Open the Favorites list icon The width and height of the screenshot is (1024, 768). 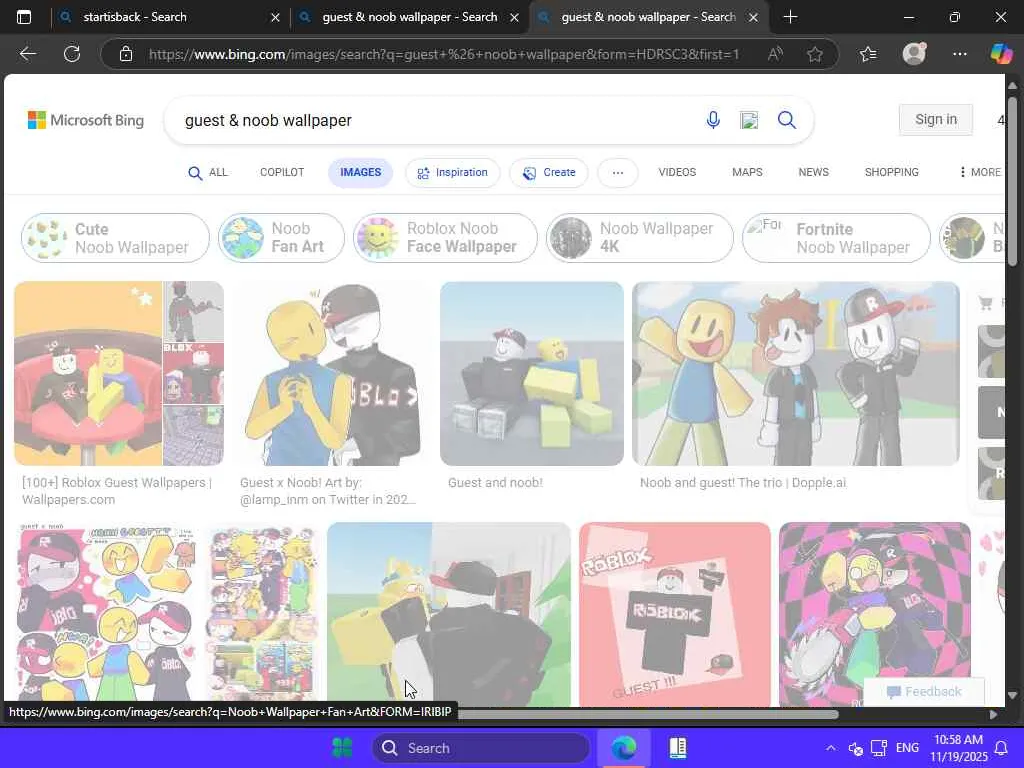point(868,54)
